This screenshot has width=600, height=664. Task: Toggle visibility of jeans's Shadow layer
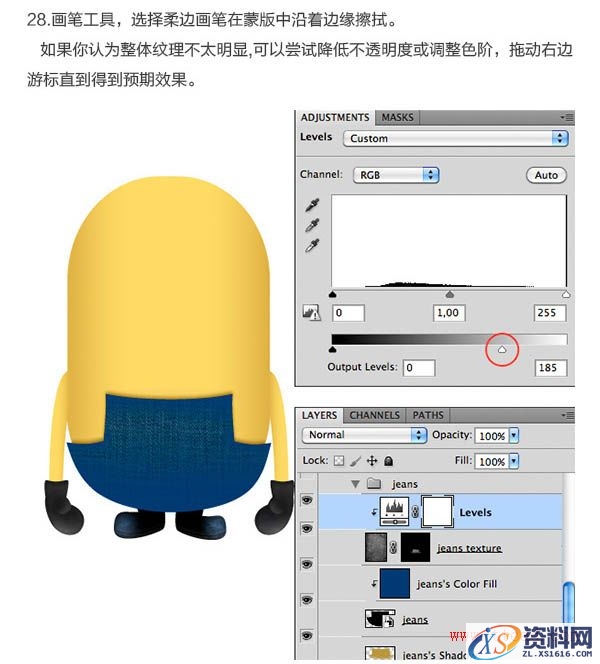click(307, 635)
